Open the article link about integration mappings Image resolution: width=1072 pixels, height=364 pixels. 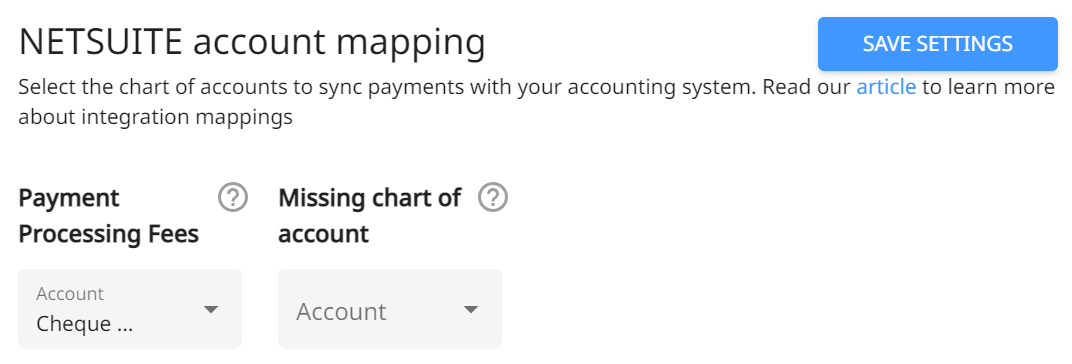click(x=886, y=88)
